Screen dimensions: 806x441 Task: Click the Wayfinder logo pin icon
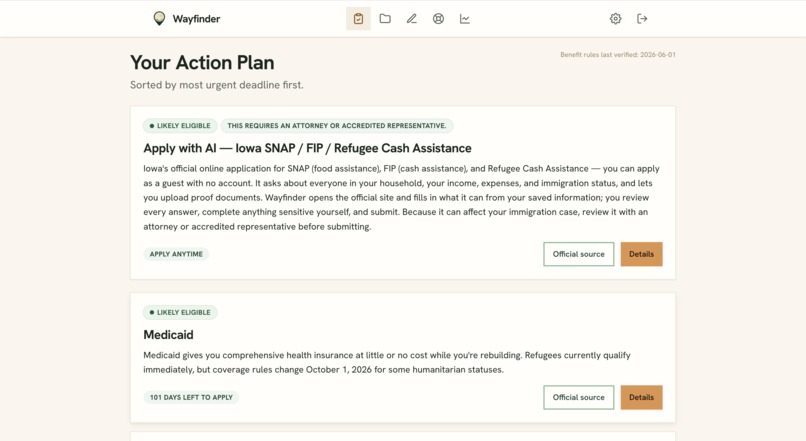[x=159, y=19]
